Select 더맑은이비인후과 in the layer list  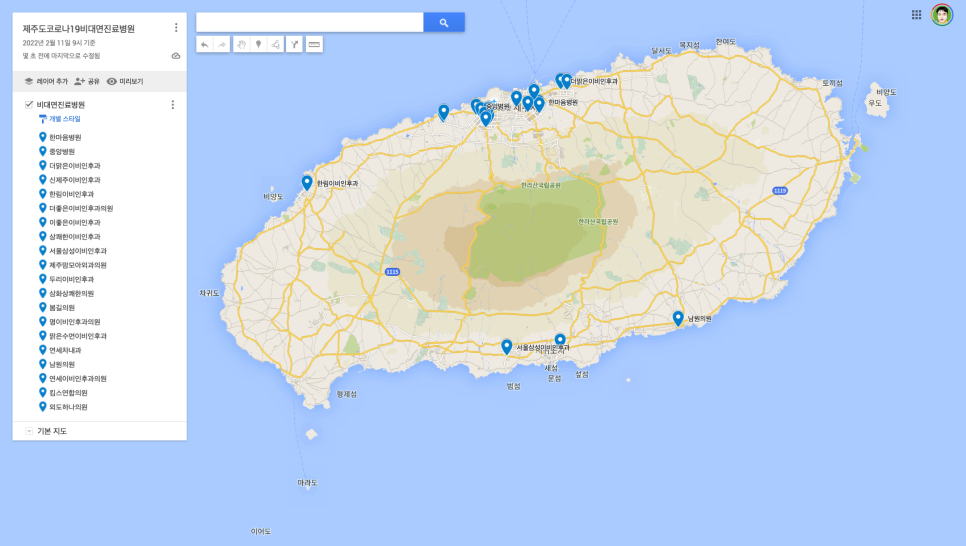[x=75, y=166]
